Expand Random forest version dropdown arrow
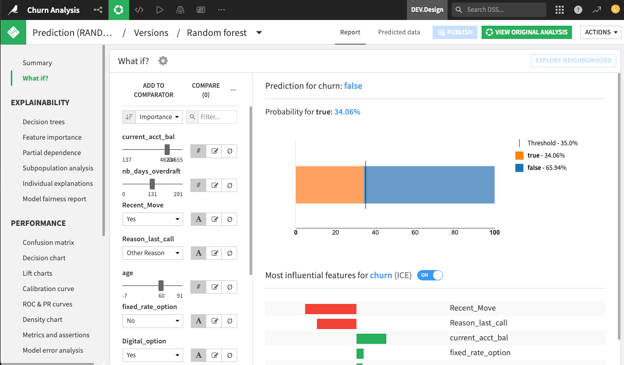The height and width of the screenshot is (365, 624). pos(259,33)
